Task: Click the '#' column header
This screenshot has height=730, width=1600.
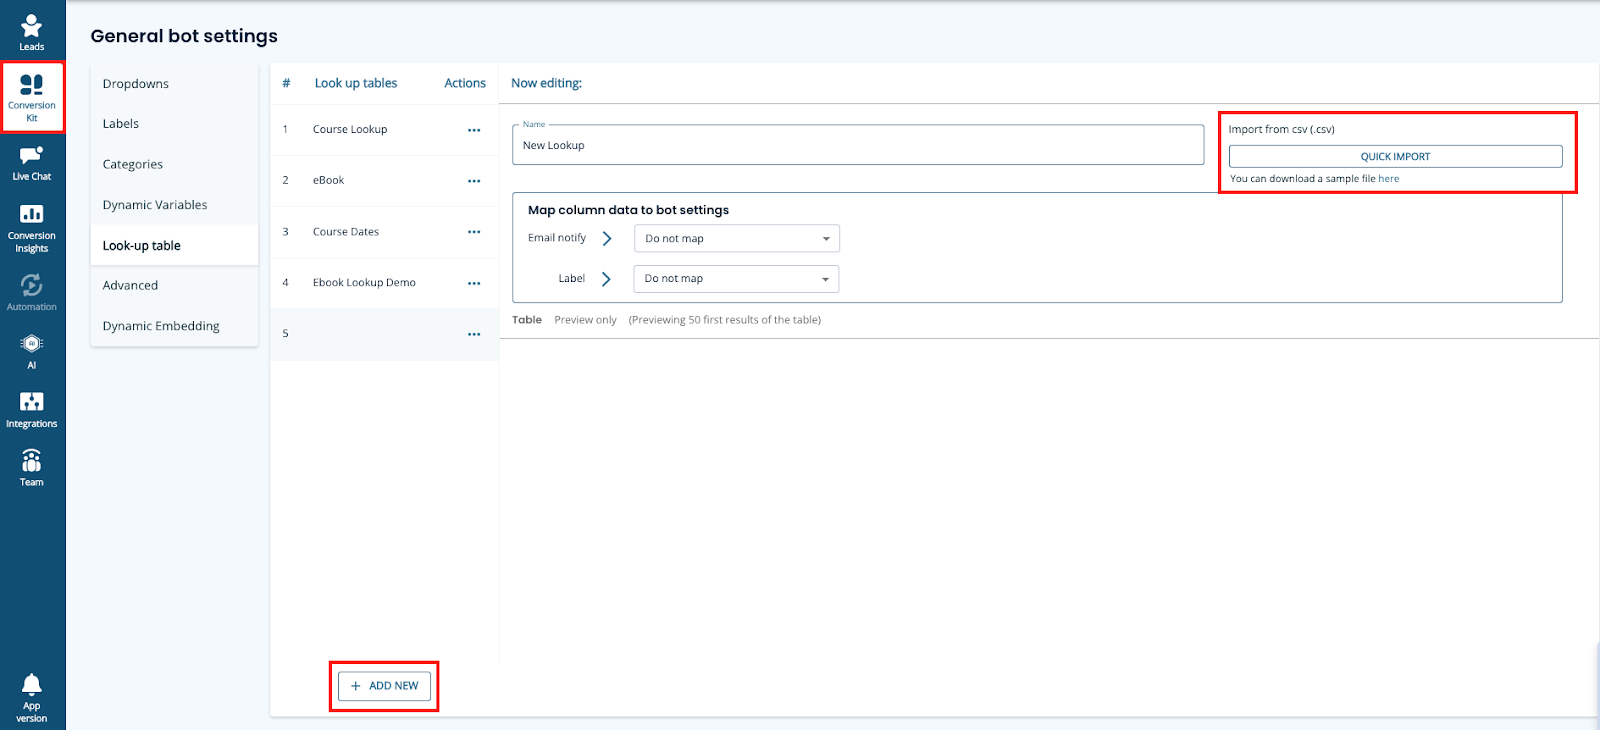Action: (x=286, y=83)
